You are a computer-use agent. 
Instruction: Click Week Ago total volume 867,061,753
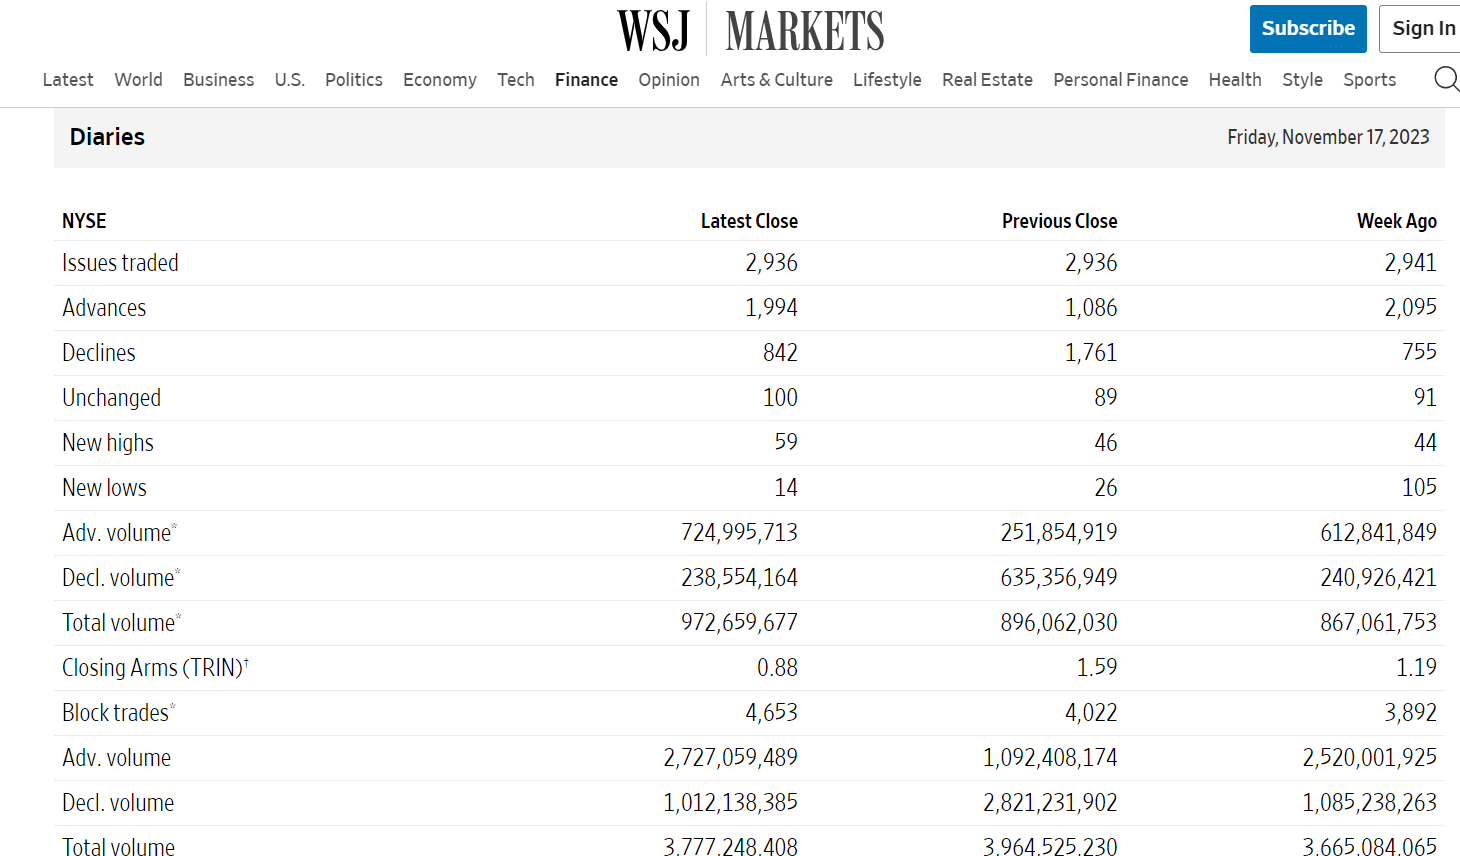point(1378,623)
